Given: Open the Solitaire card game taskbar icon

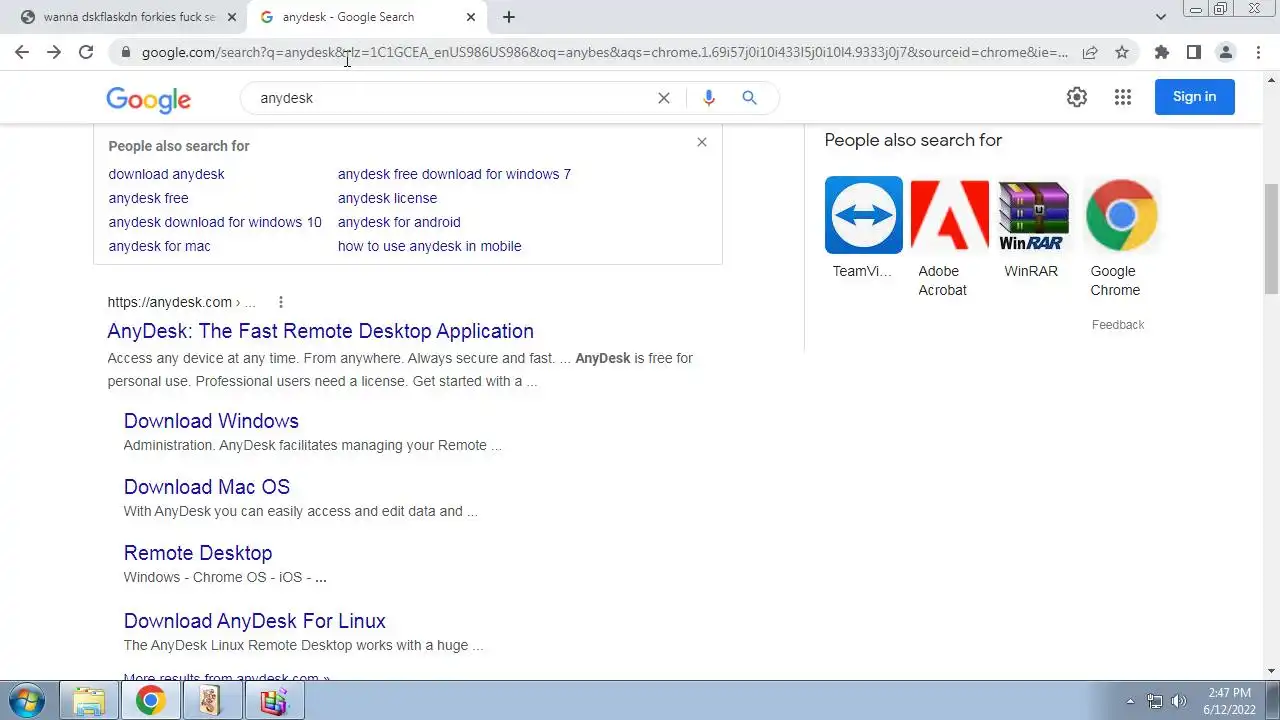Looking at the screenshot, I should click(212, 701).
